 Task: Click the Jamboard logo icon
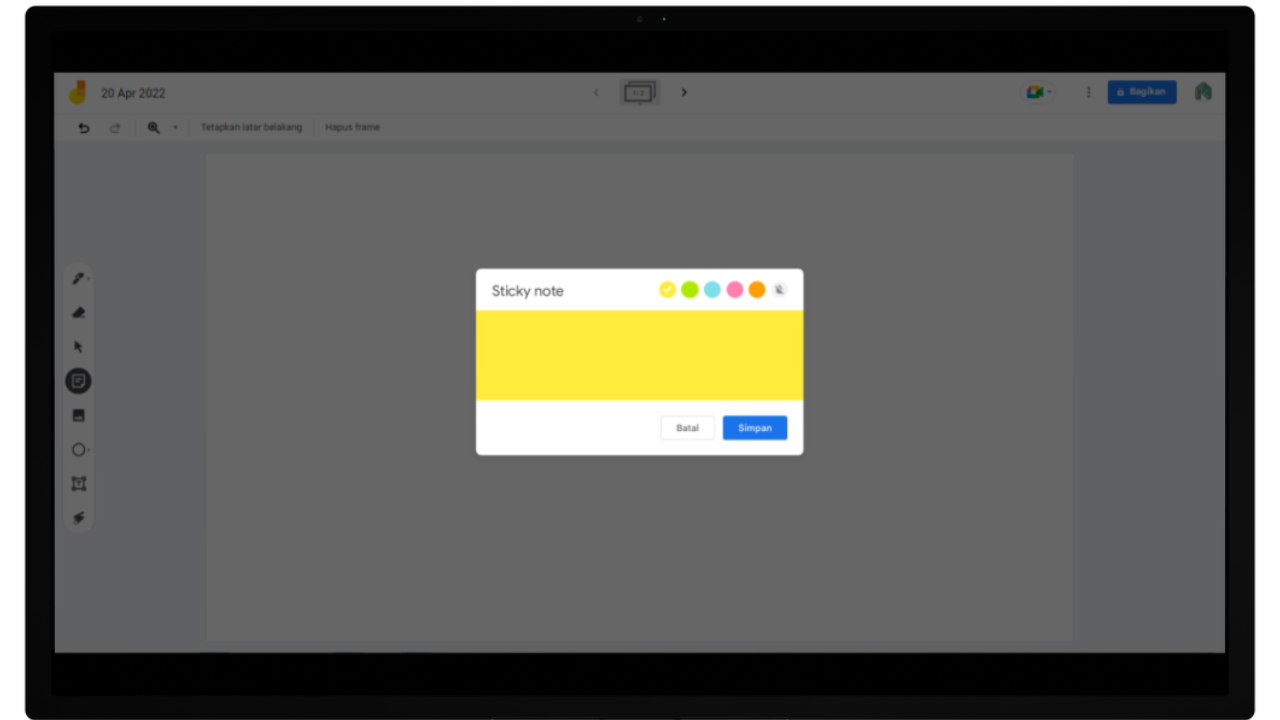(x=78, y=92)
